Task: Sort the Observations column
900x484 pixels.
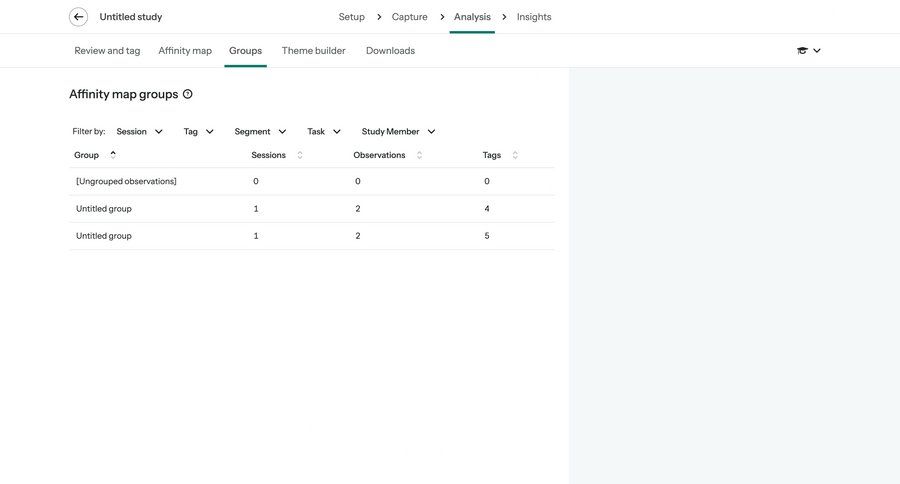Action: tap(419, 155)
